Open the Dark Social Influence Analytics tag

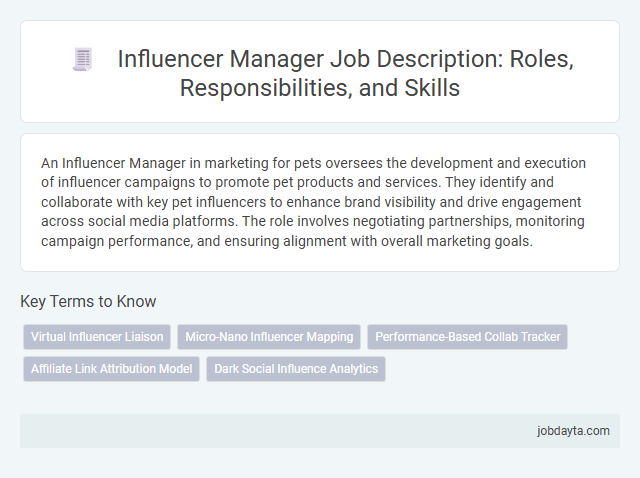[x=296, y=369]
